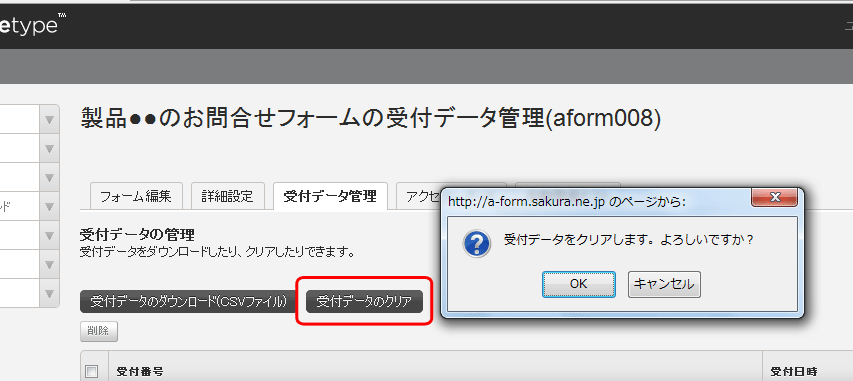Toggle the select-all checkbox in table header
The height and width of the screenshot is (381, 853).
point(92,372)
